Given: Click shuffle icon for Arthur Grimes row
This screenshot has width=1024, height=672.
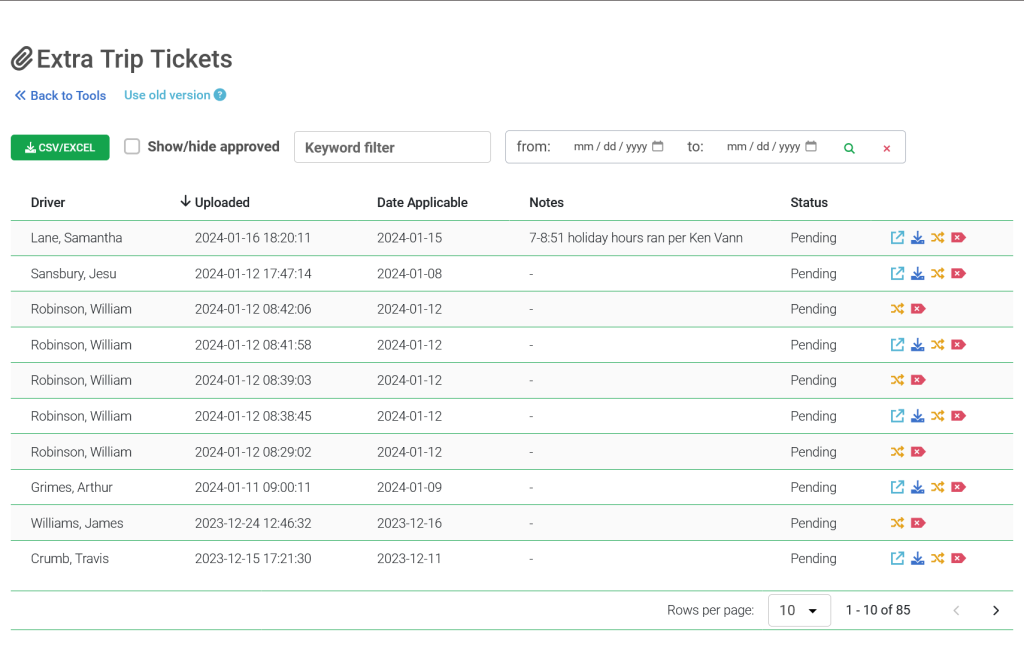Looking at the screenshot, I should pos(937,488).
